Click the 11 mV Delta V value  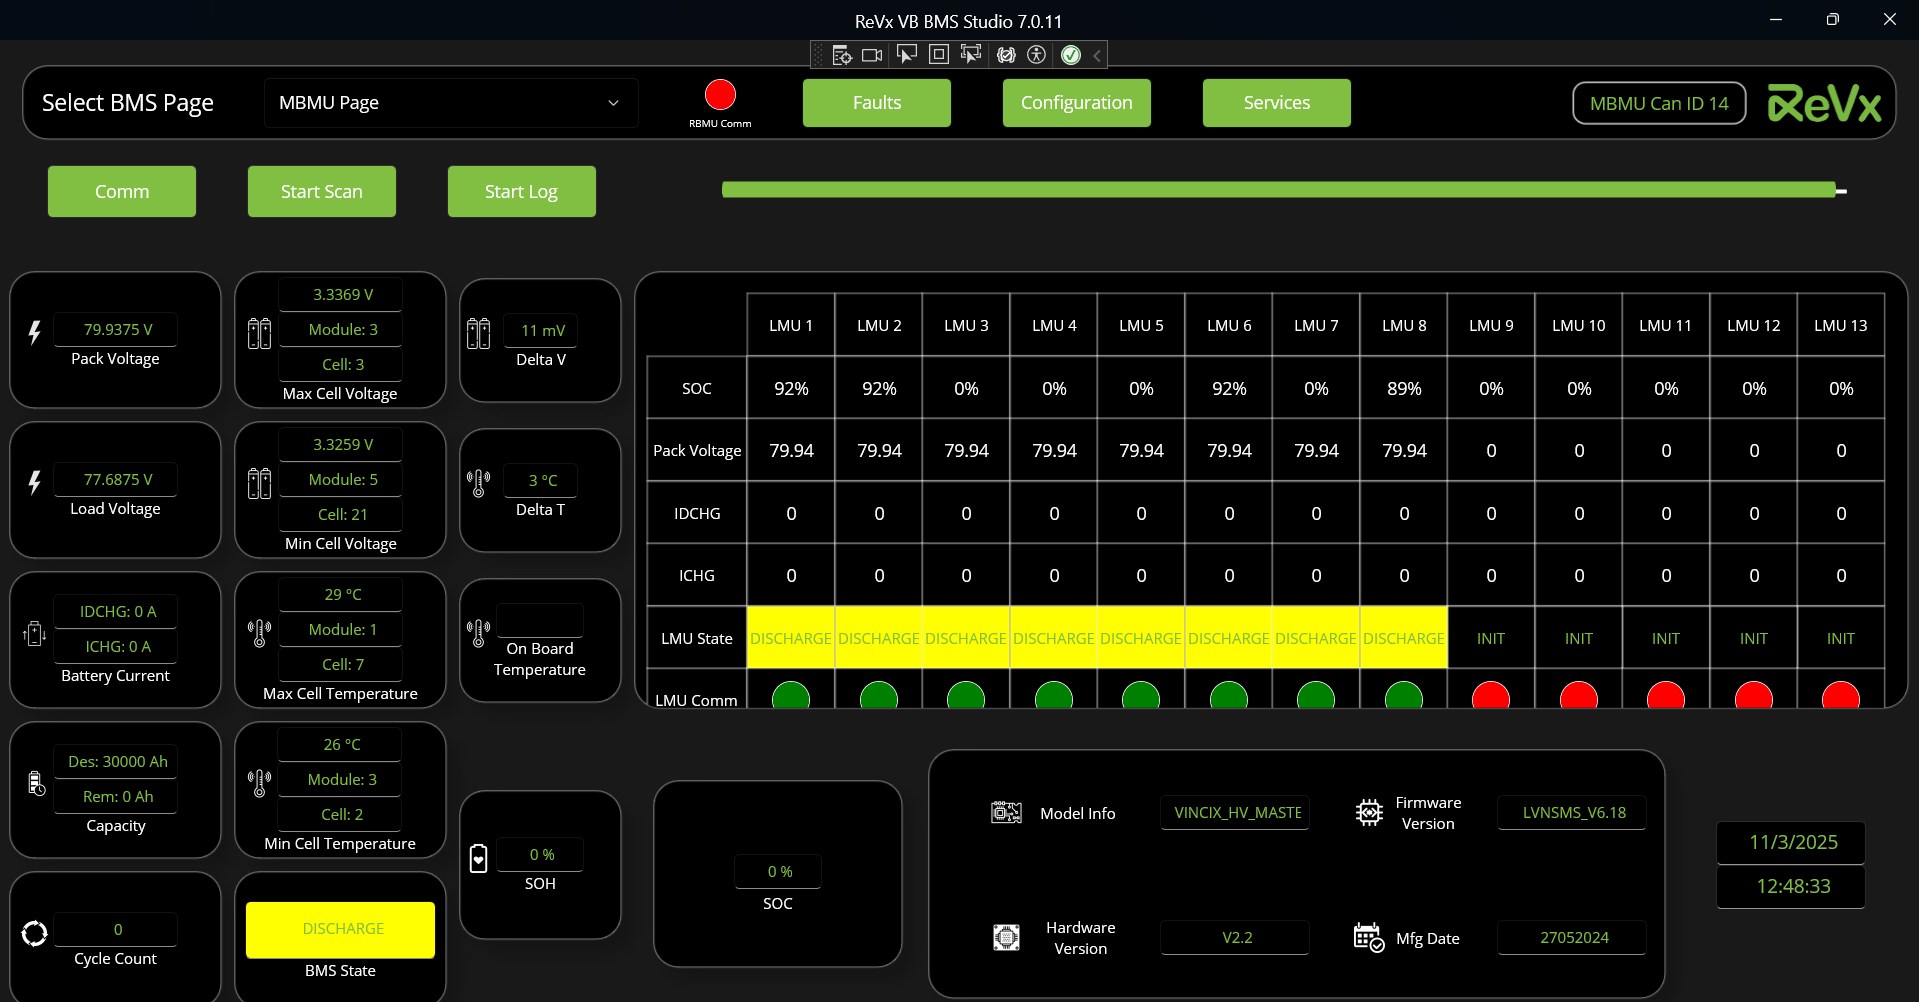click(541, 330)
